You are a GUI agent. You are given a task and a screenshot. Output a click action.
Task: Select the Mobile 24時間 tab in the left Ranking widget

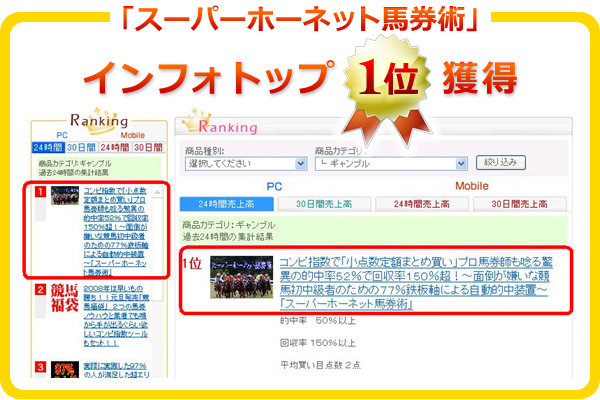(x=115, y=147)
